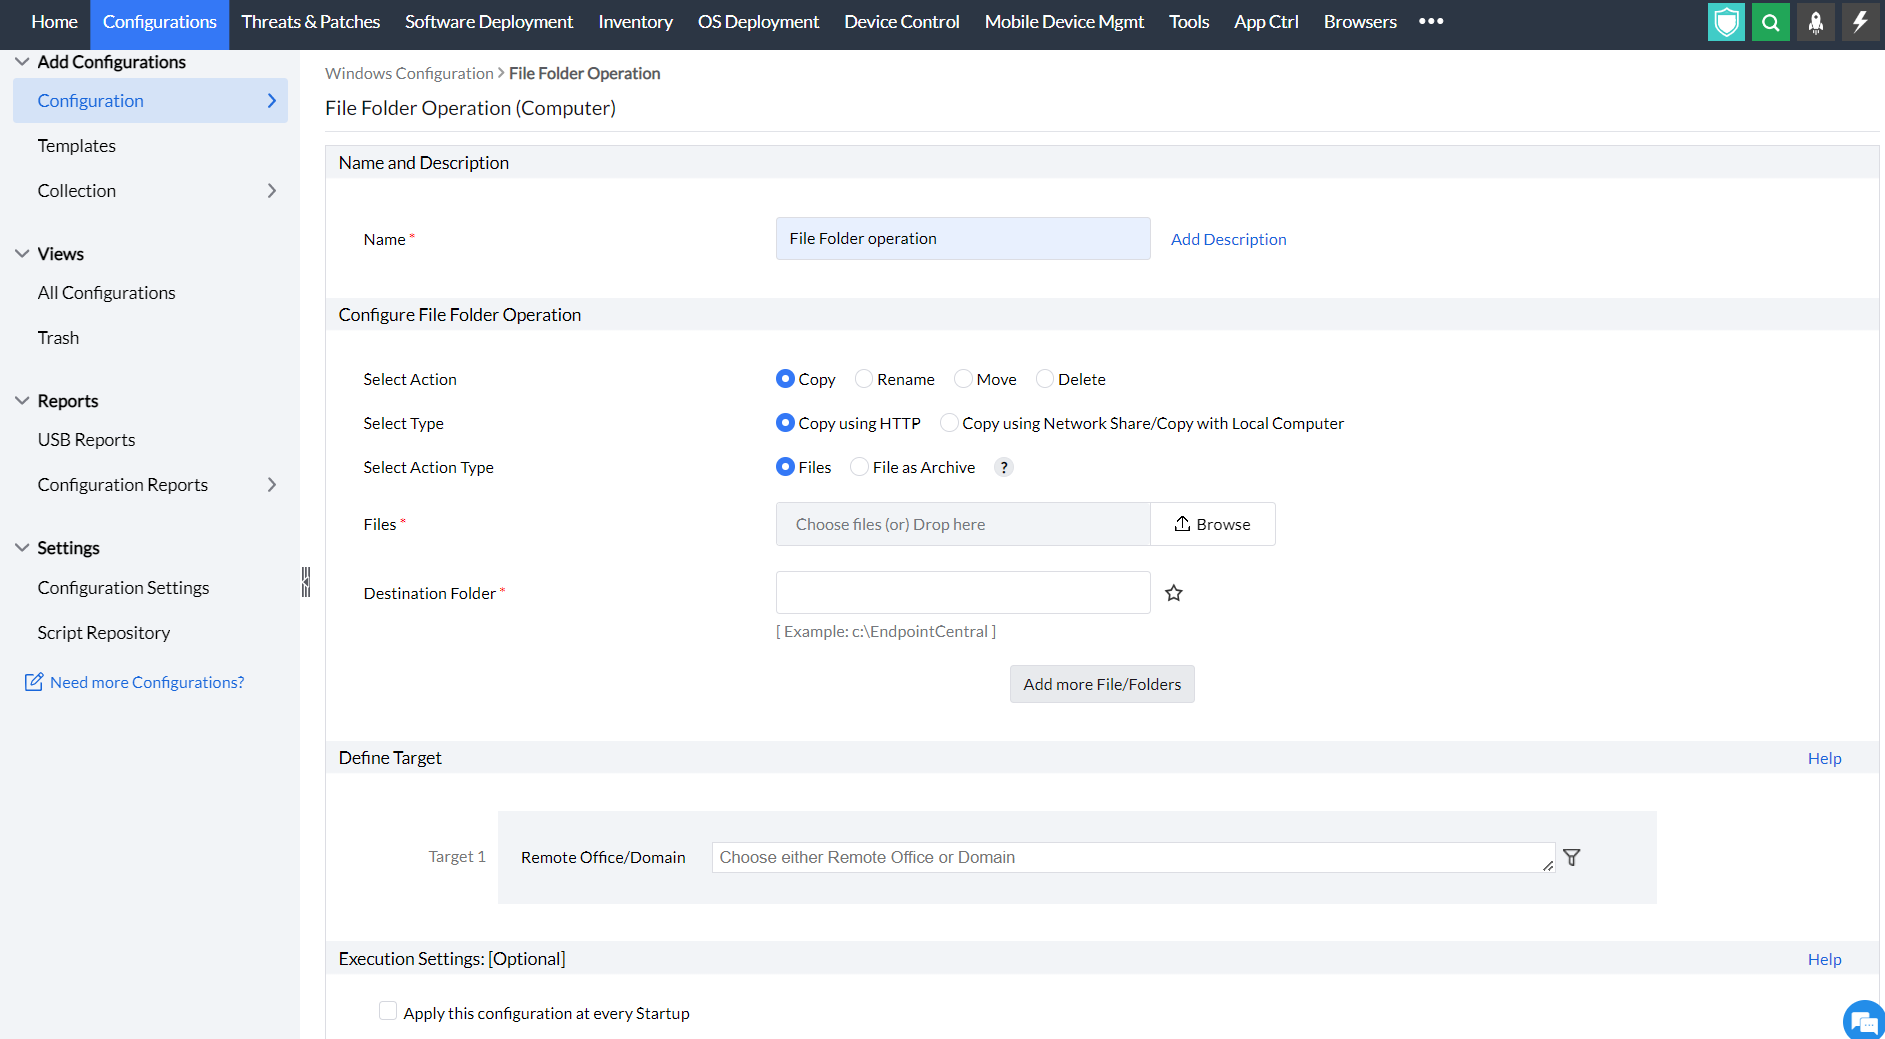Click the rocket quick launch icon
The width and height of the screenshot is (1885, 1039).
click(x=1815, y=22)
